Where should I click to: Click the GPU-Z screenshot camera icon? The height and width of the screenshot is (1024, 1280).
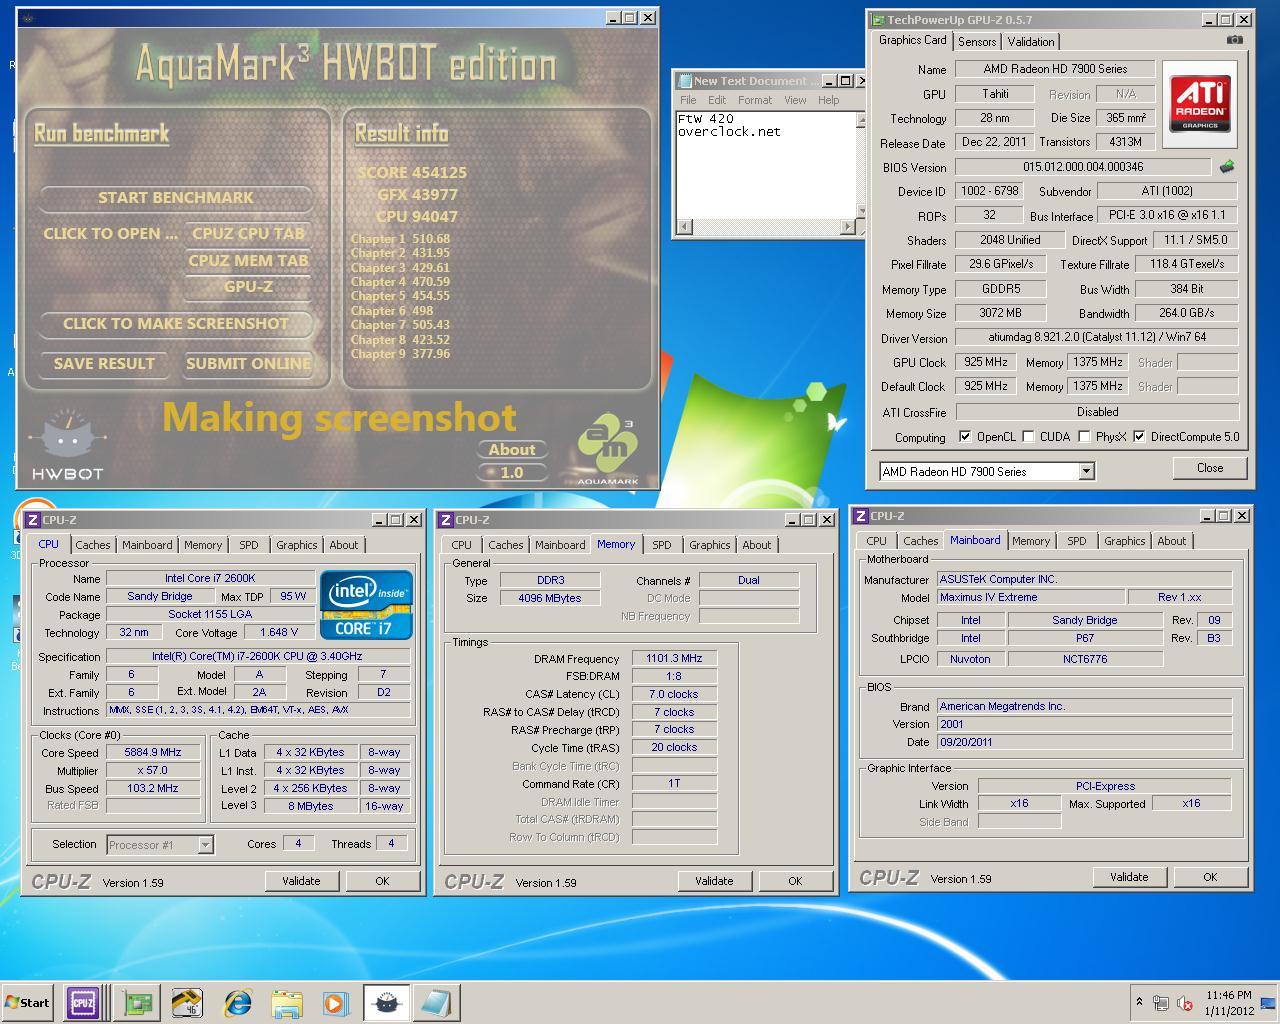coord(1235,40)
